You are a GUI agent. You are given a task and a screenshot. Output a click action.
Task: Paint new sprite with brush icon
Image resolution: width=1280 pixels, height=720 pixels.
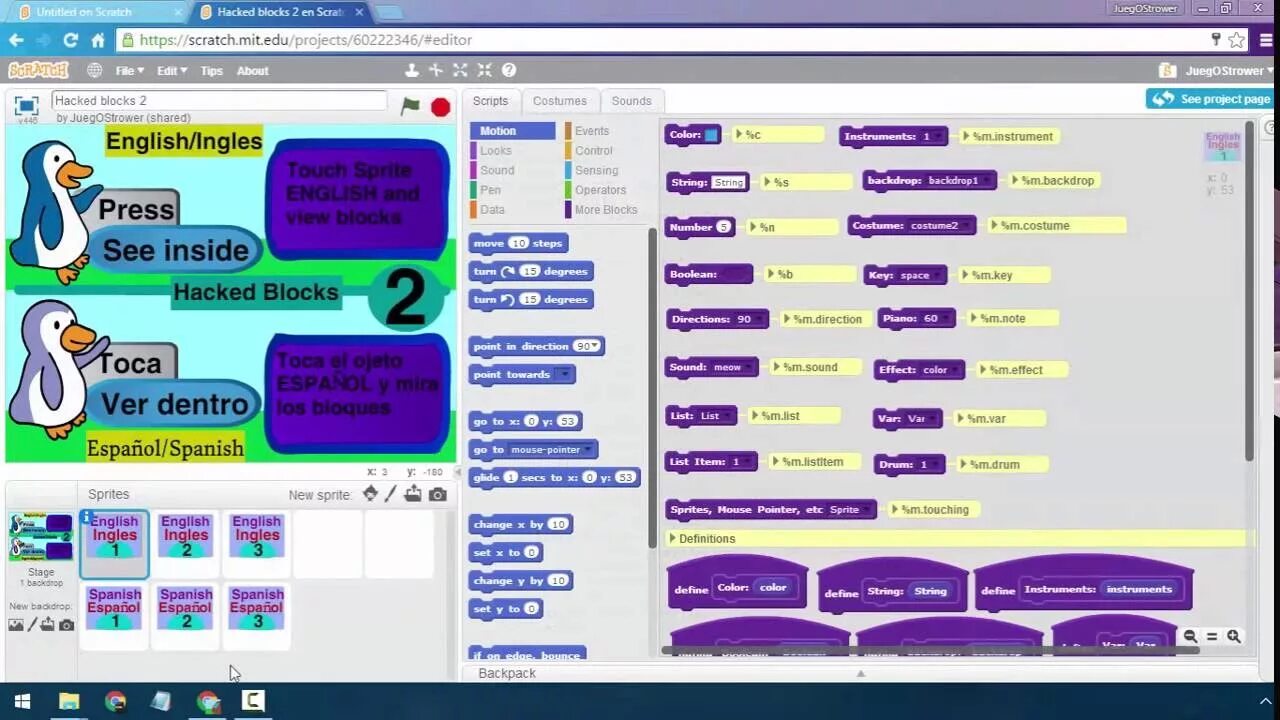(392, 494)
